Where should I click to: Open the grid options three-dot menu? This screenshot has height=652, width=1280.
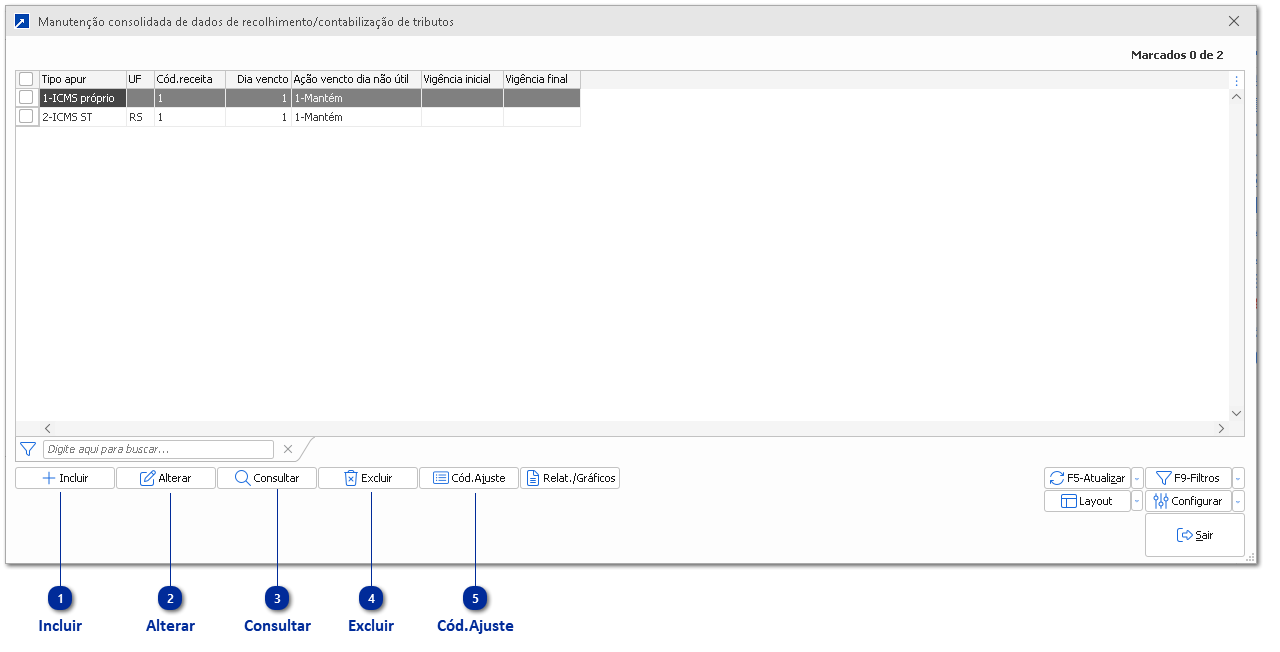point(1237,81)
